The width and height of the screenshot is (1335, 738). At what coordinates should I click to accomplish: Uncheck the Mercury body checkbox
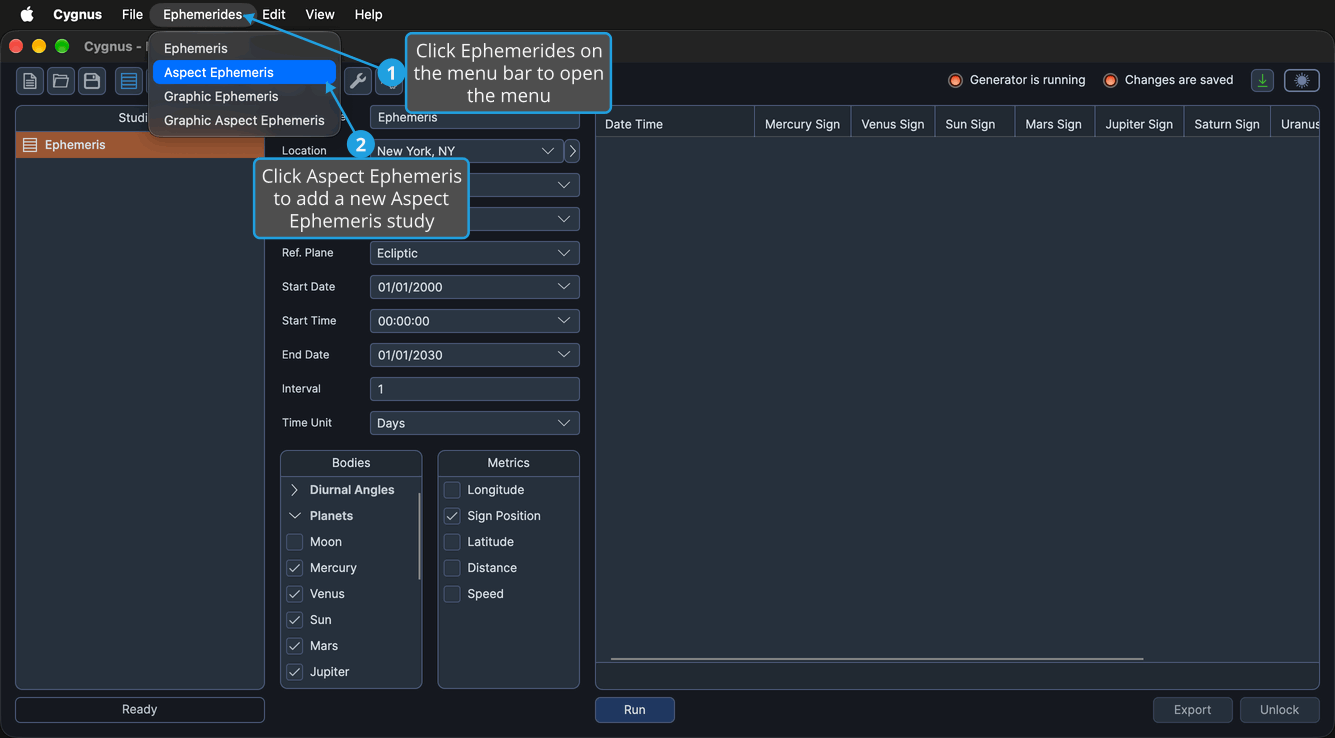pyautogui.click(x=295, y=568)
